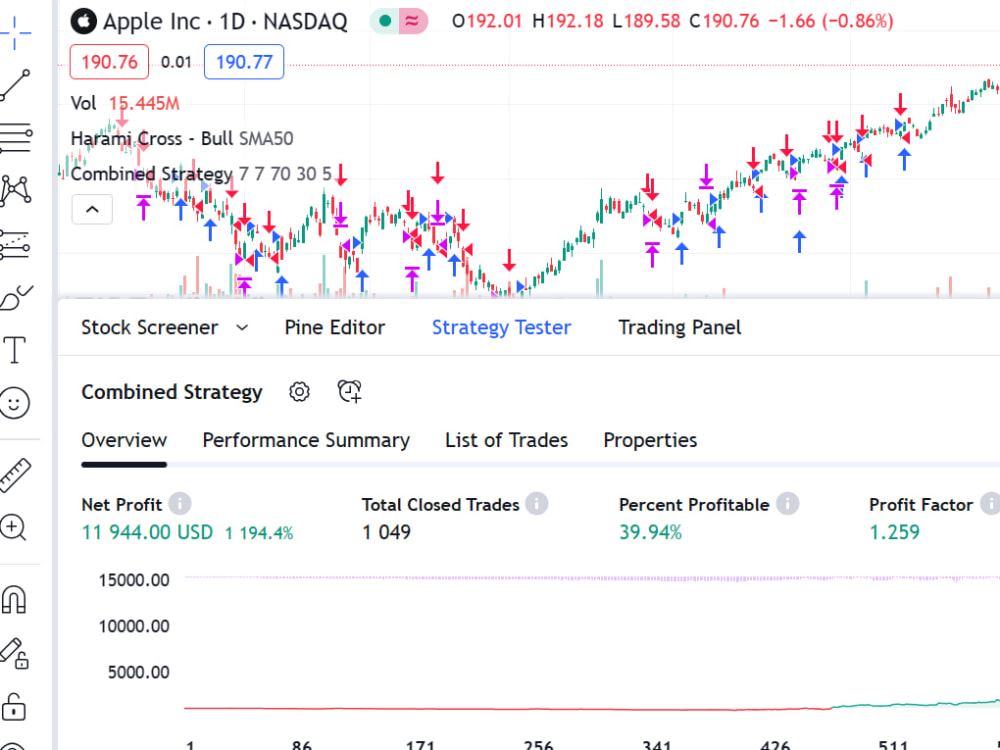
Task: Click the Vol 15.445M volume legend
Action: click(125, 103)
